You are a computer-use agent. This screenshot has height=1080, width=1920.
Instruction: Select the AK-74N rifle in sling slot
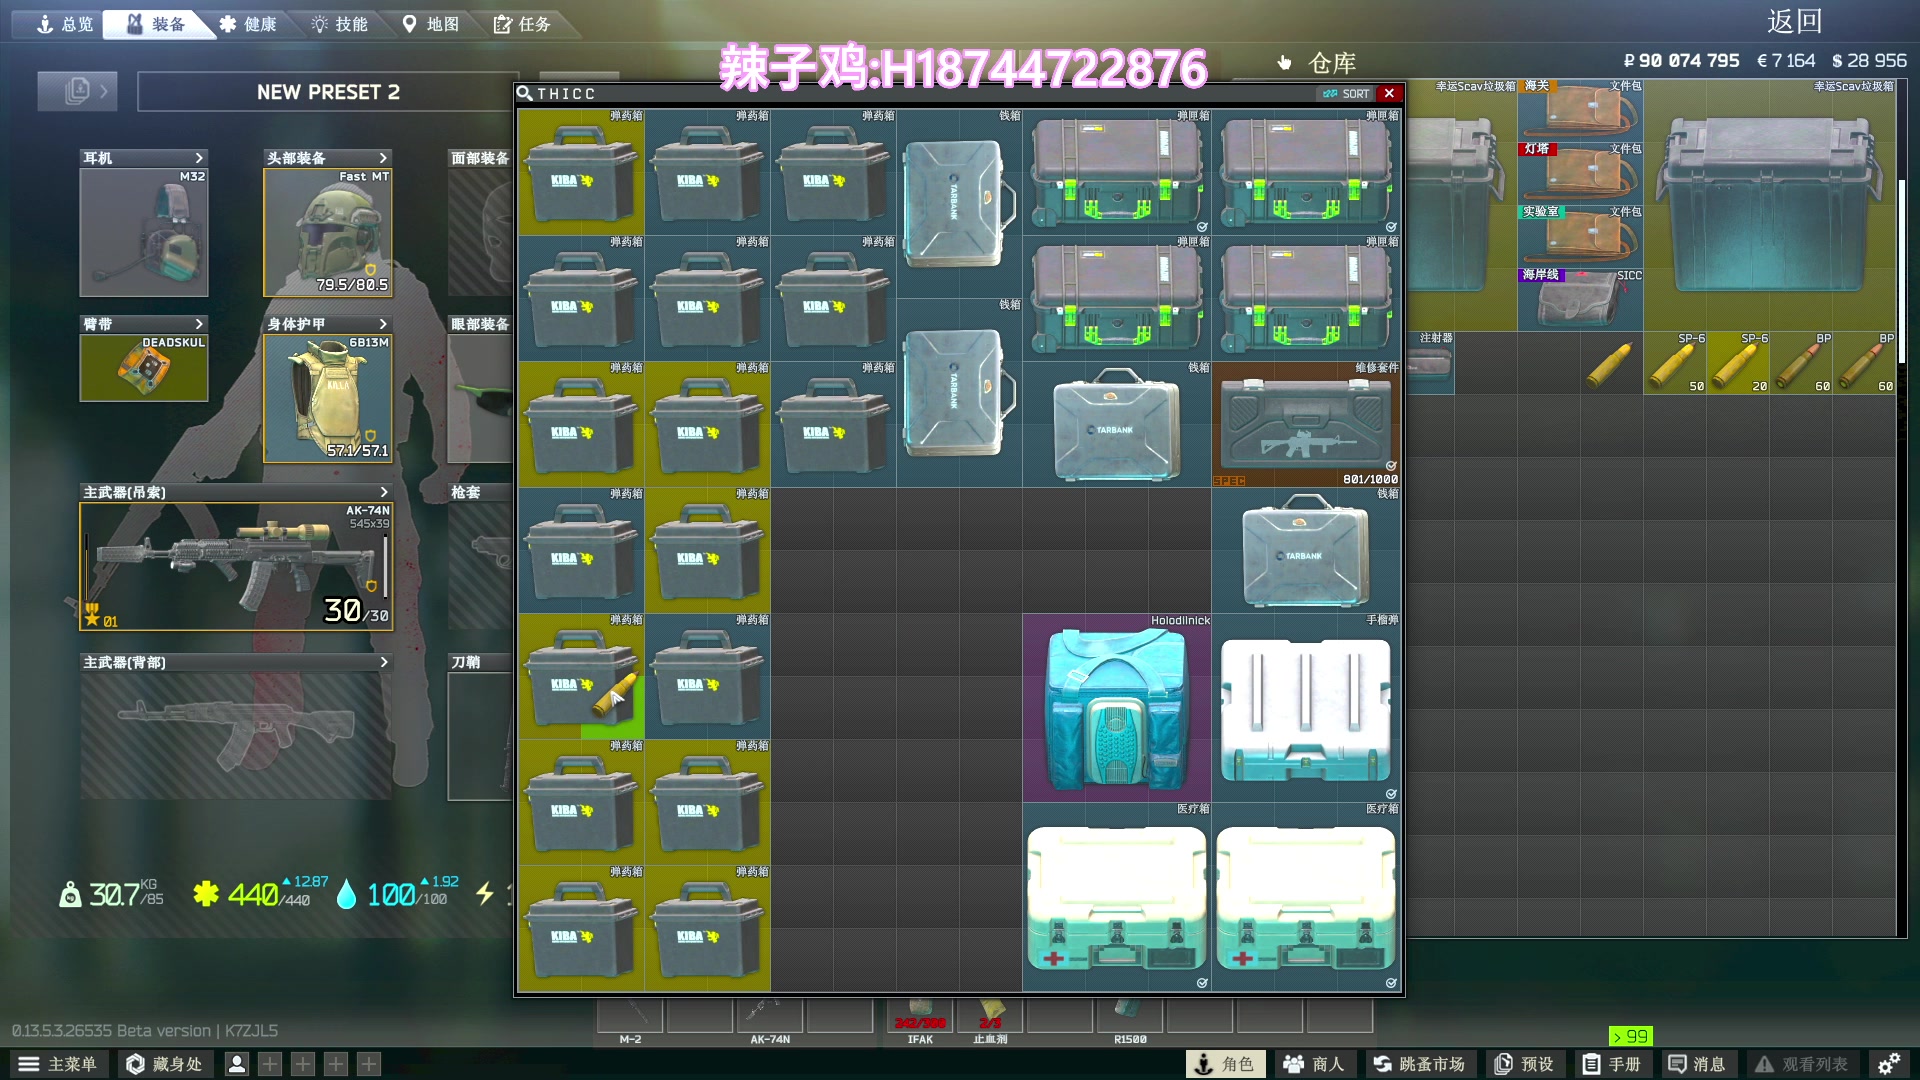236,566
